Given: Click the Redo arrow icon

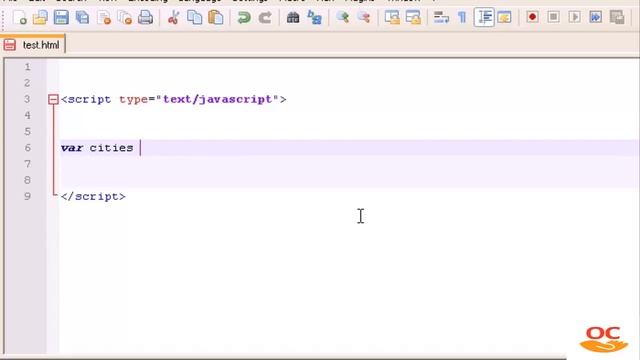Looking at the screenshot, I should coord(265,18).
